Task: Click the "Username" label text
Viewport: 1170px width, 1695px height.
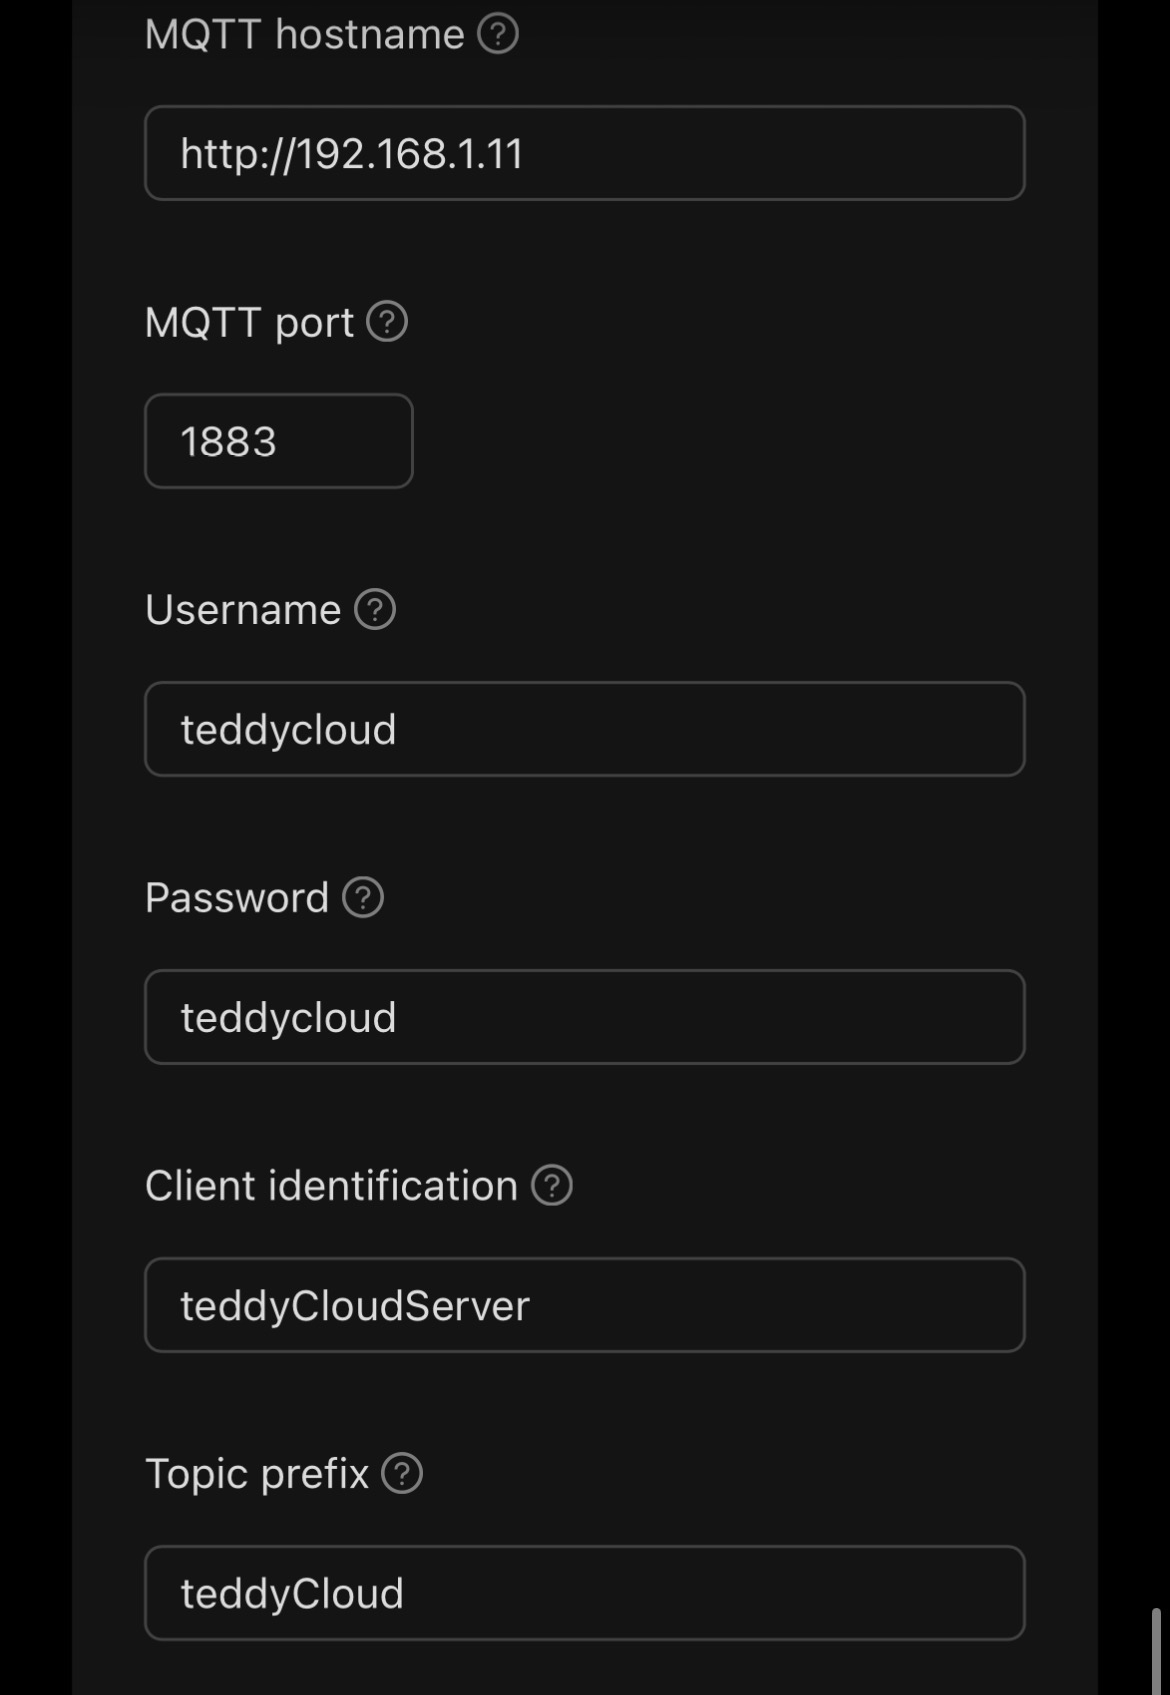Action: pos(243,610)
